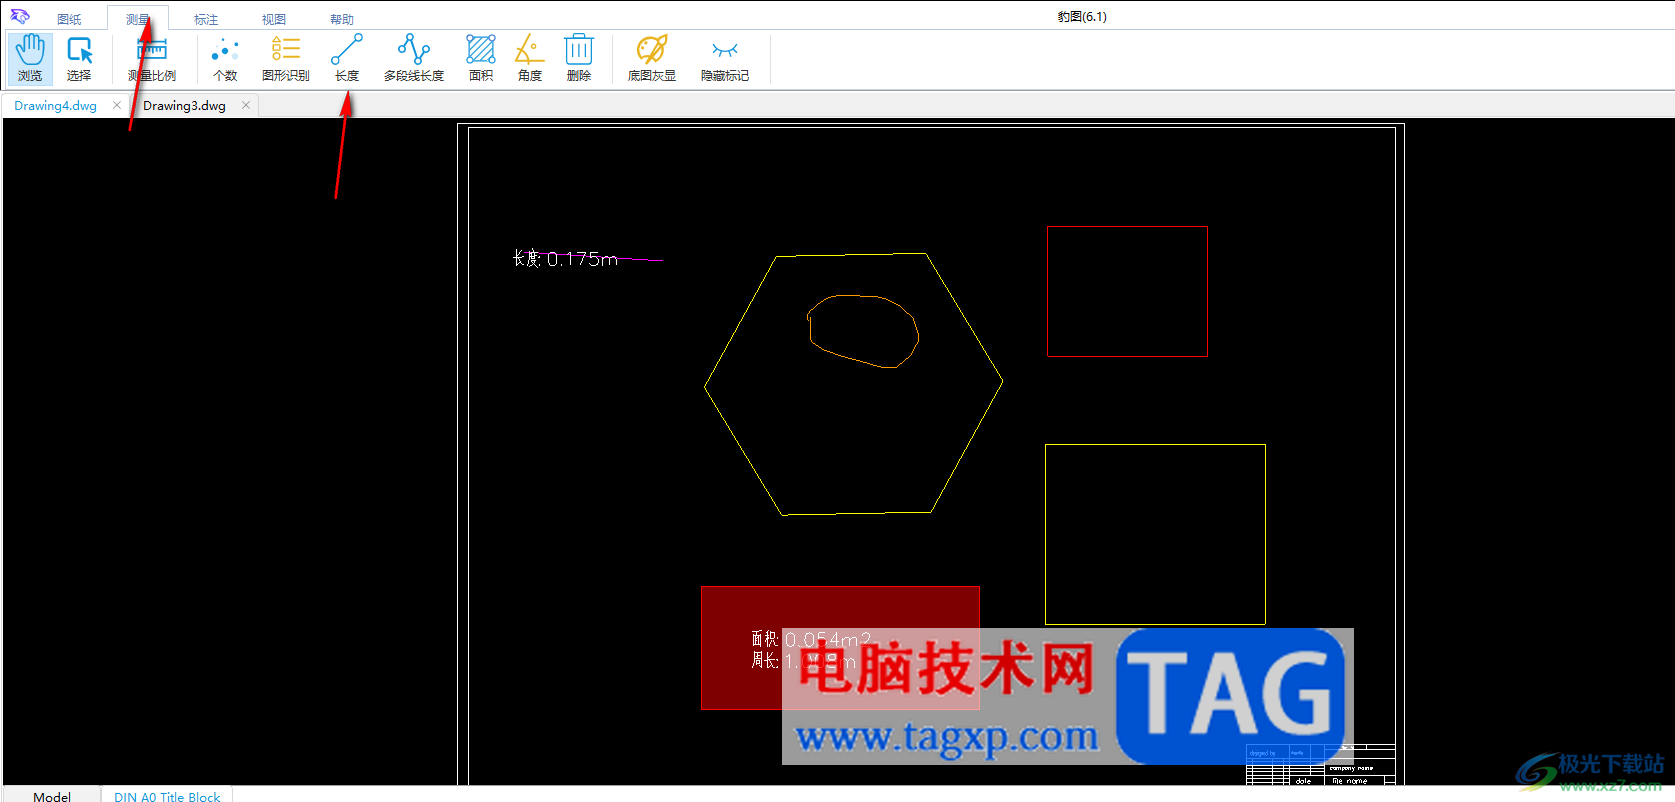Close the Drawing3.dwg tab
The width and height of the screenshot is (1675, 802).
pos(246,105)
